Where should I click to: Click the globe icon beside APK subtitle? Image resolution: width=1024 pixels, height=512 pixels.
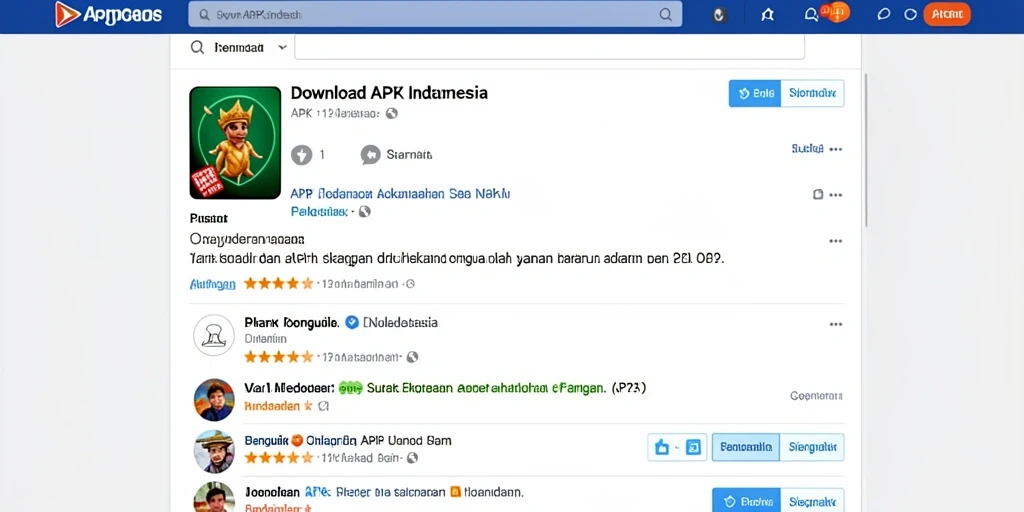pyautogui.click(x=392, y=113)
